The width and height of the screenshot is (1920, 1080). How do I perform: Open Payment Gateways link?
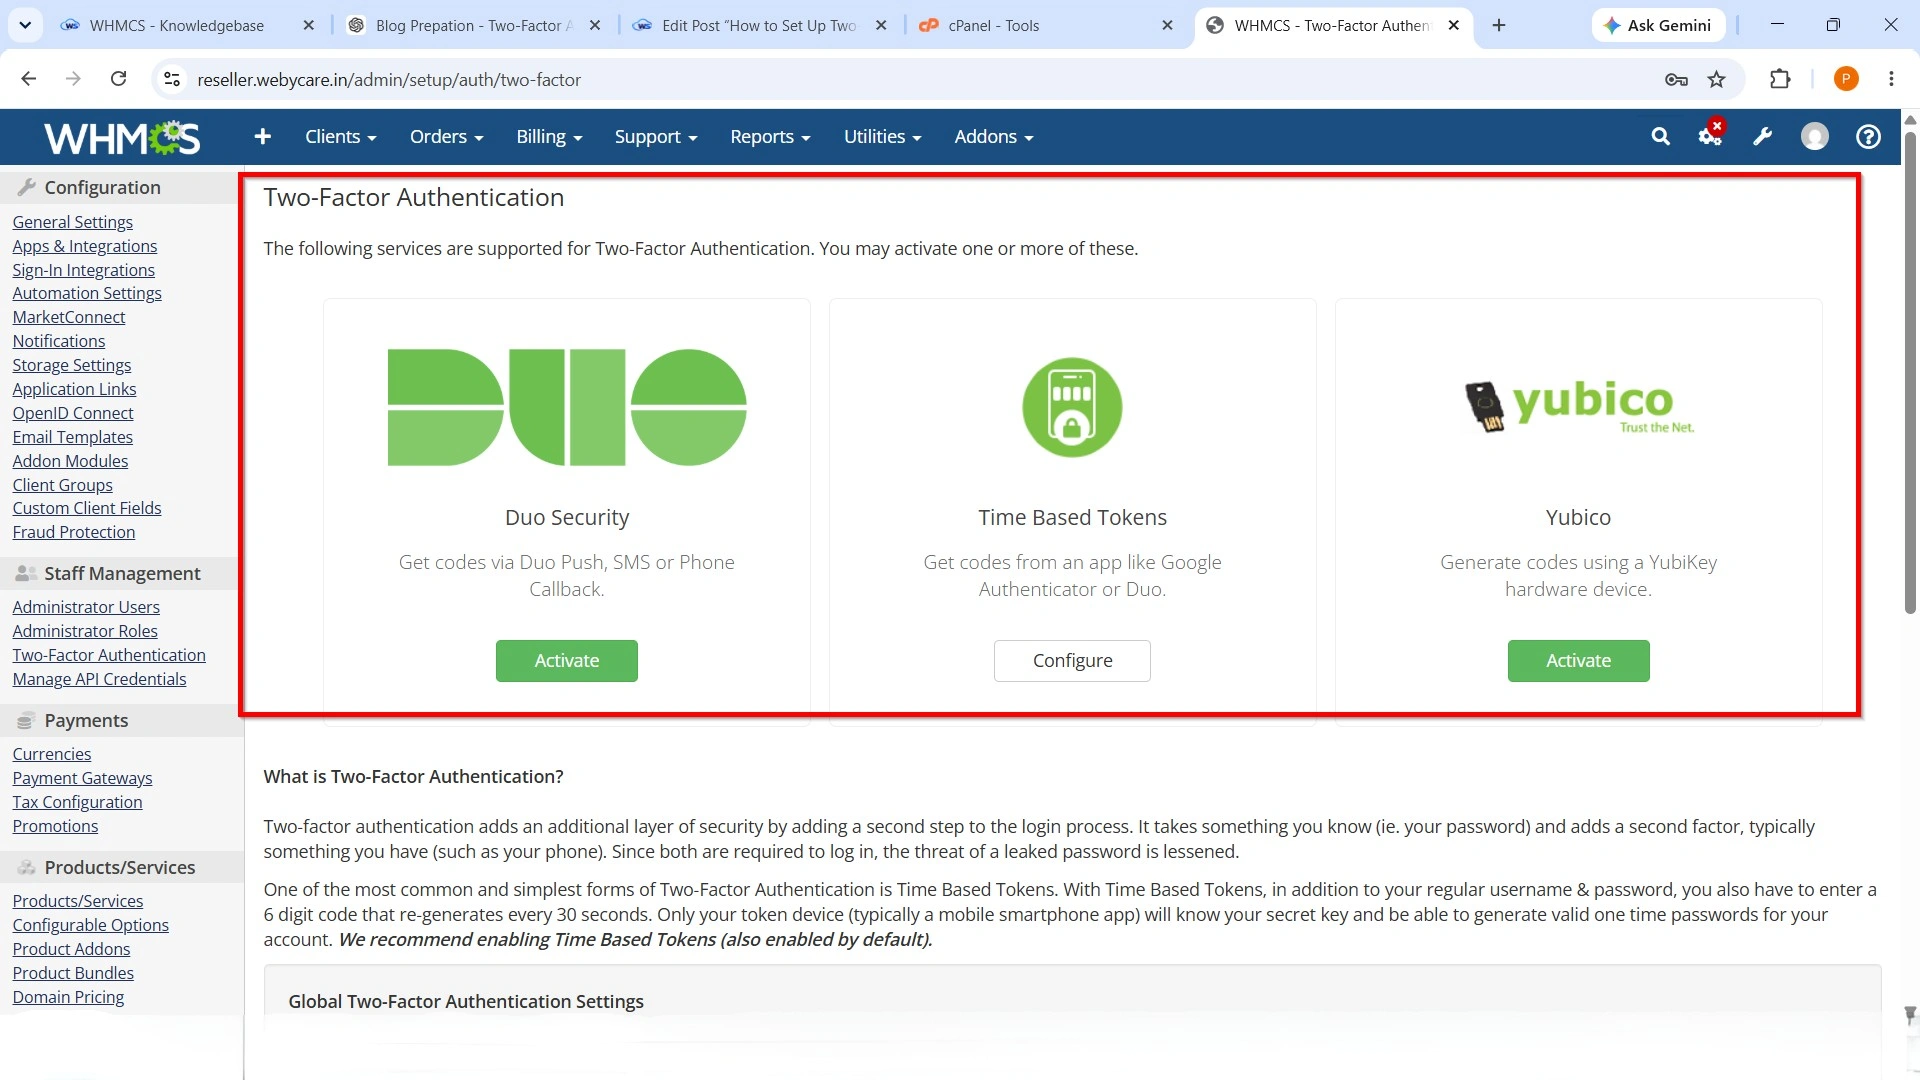[x=82, y=778]
